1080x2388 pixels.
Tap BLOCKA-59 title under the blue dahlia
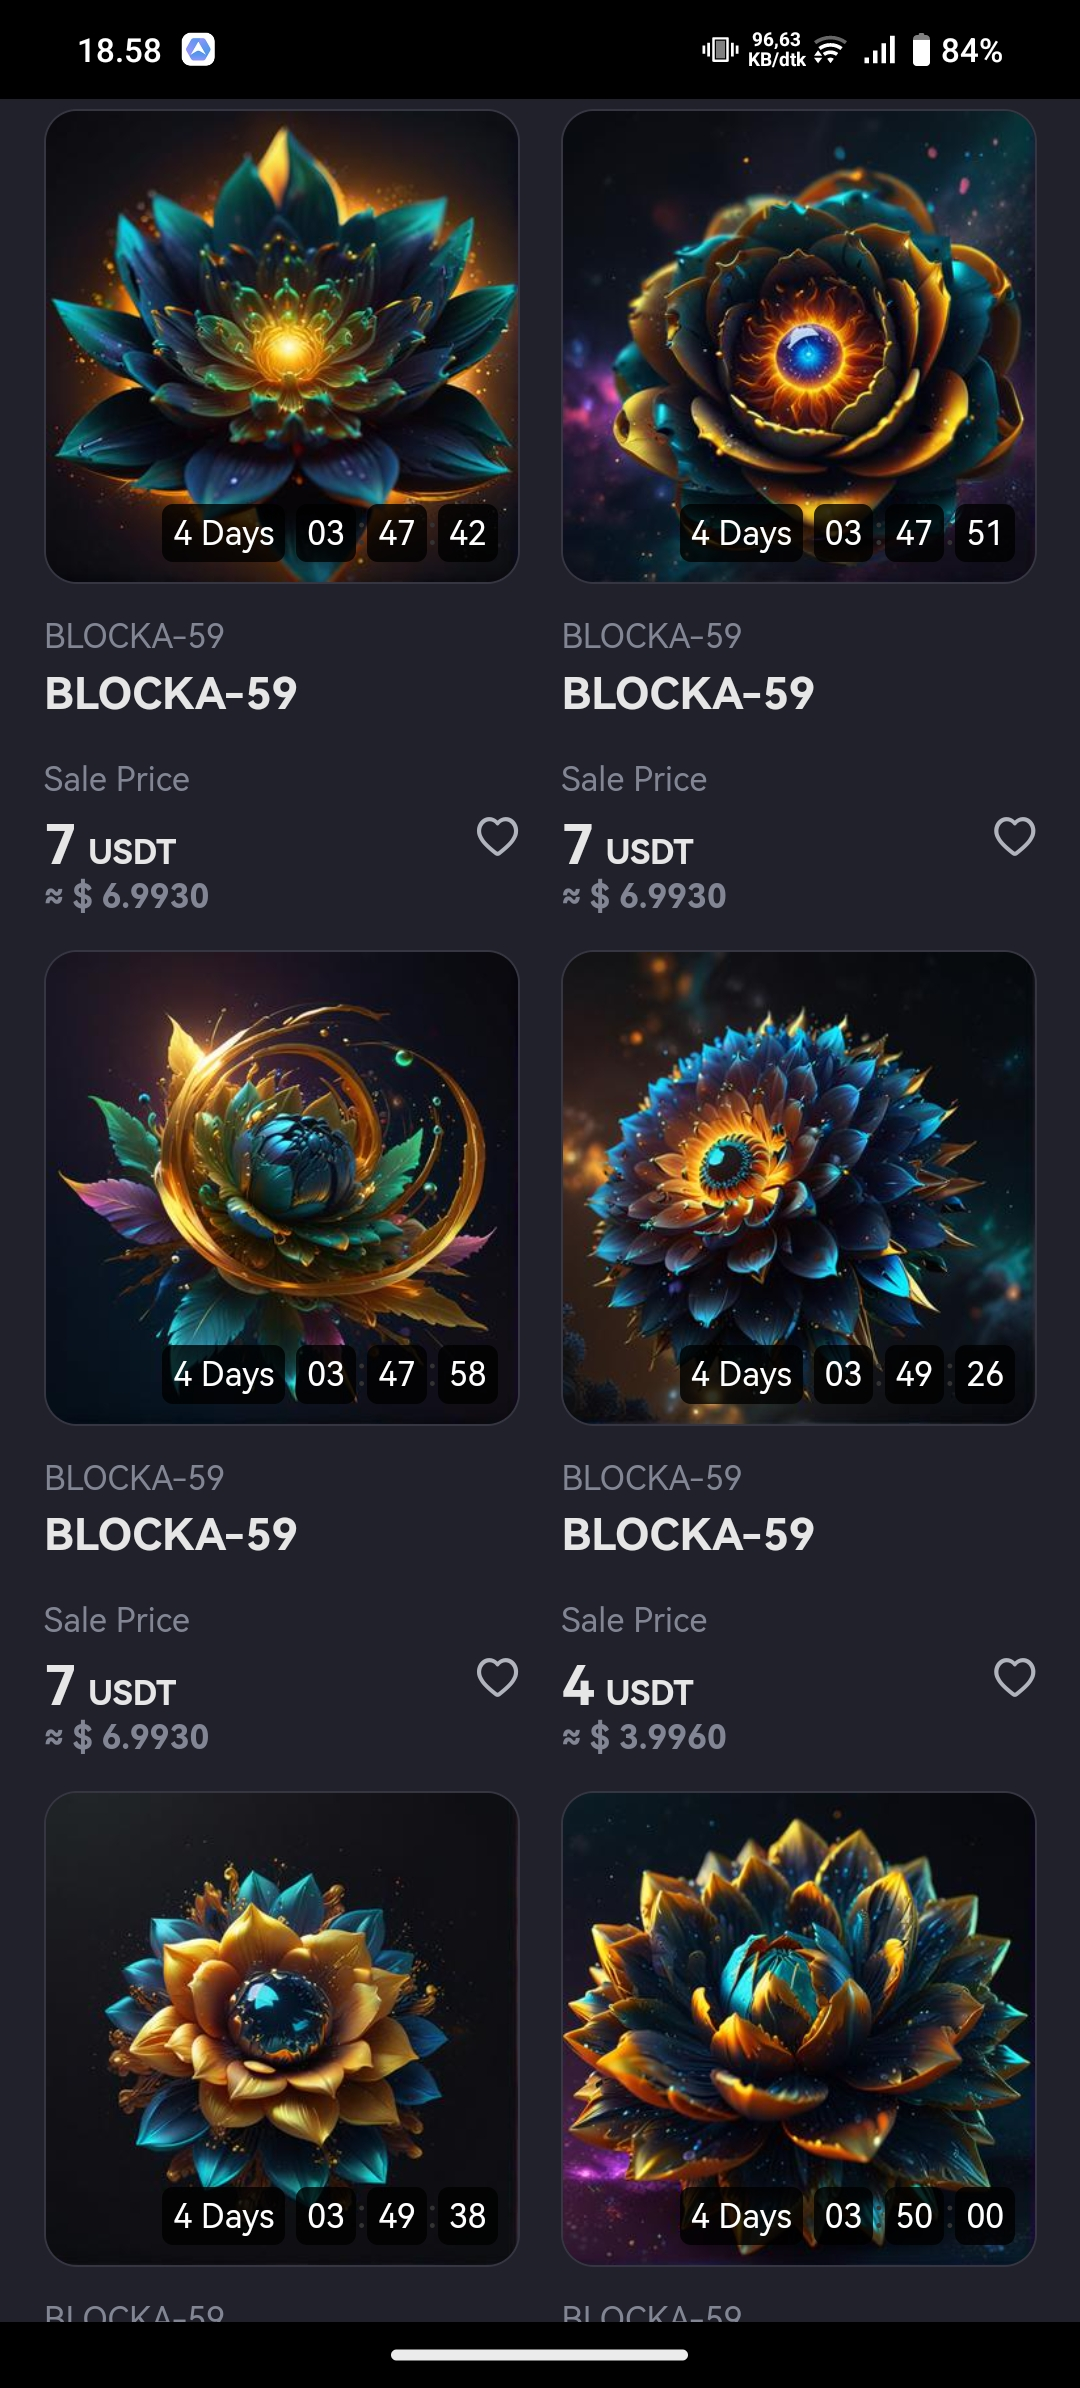click(x=688, y=1535)
